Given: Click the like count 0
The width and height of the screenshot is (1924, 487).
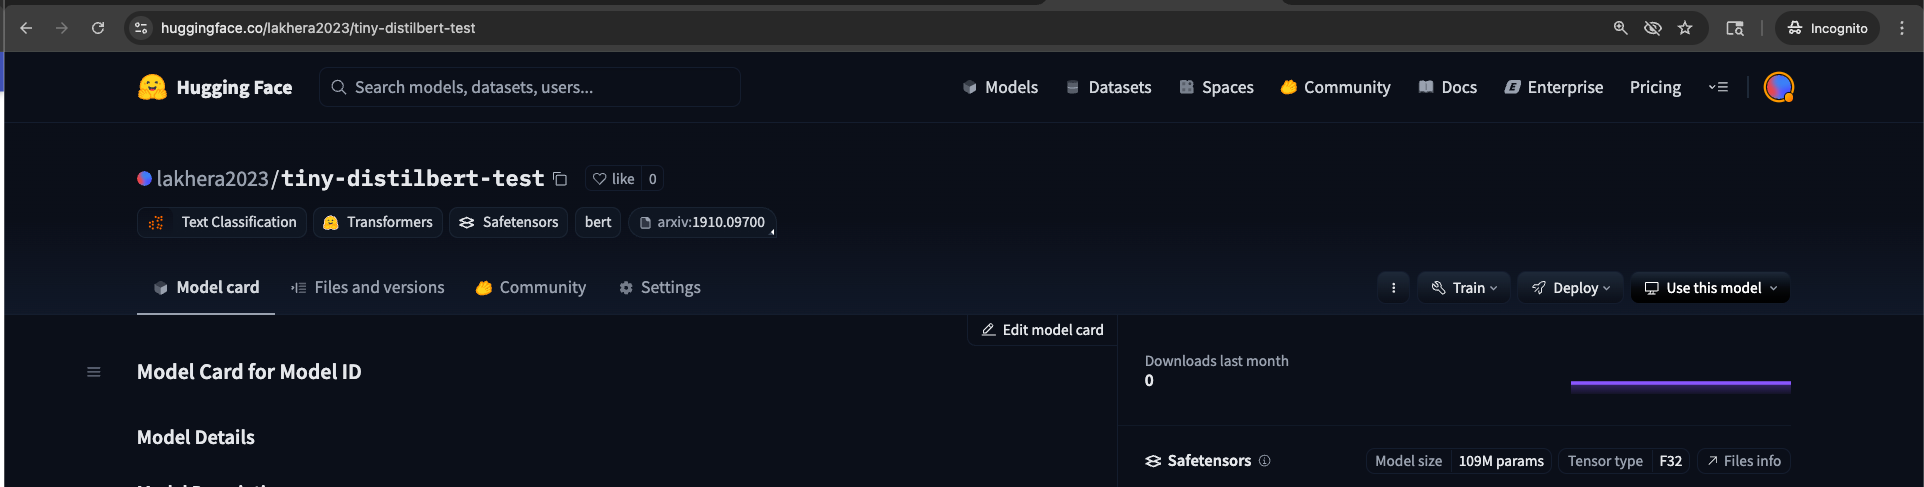Looking at the screenshot, I should point(652,179).
